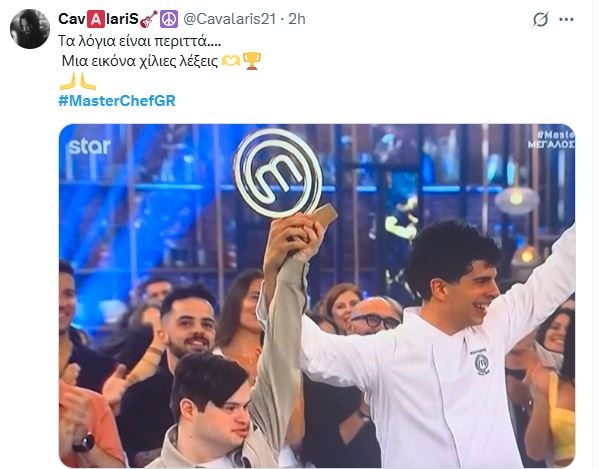601x469 pixels.
Task: Click the star channel logo in the photo
Action: coord(89,146)
